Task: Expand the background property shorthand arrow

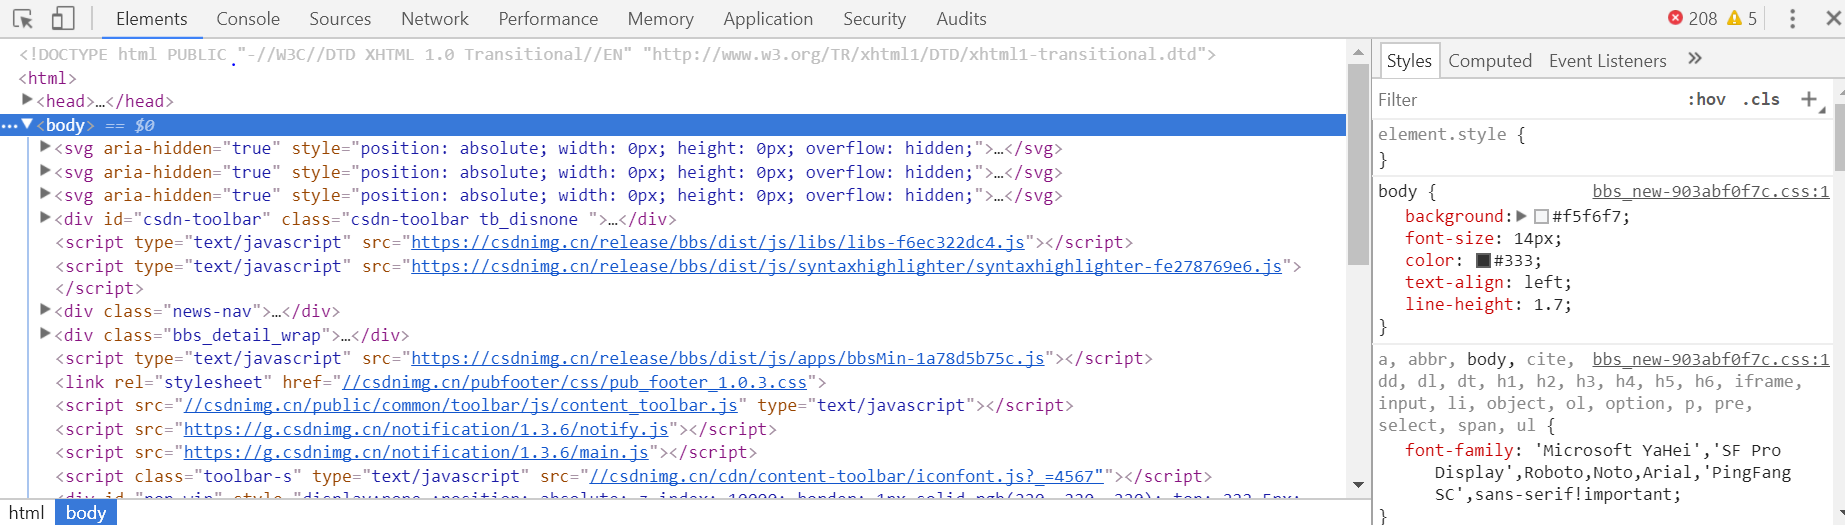Action: point(1521,216)
